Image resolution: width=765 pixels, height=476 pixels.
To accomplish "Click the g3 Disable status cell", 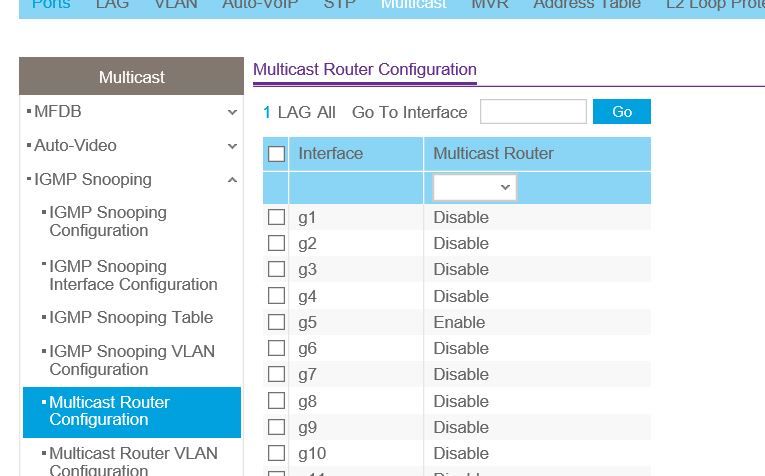I will click(461, 270).
